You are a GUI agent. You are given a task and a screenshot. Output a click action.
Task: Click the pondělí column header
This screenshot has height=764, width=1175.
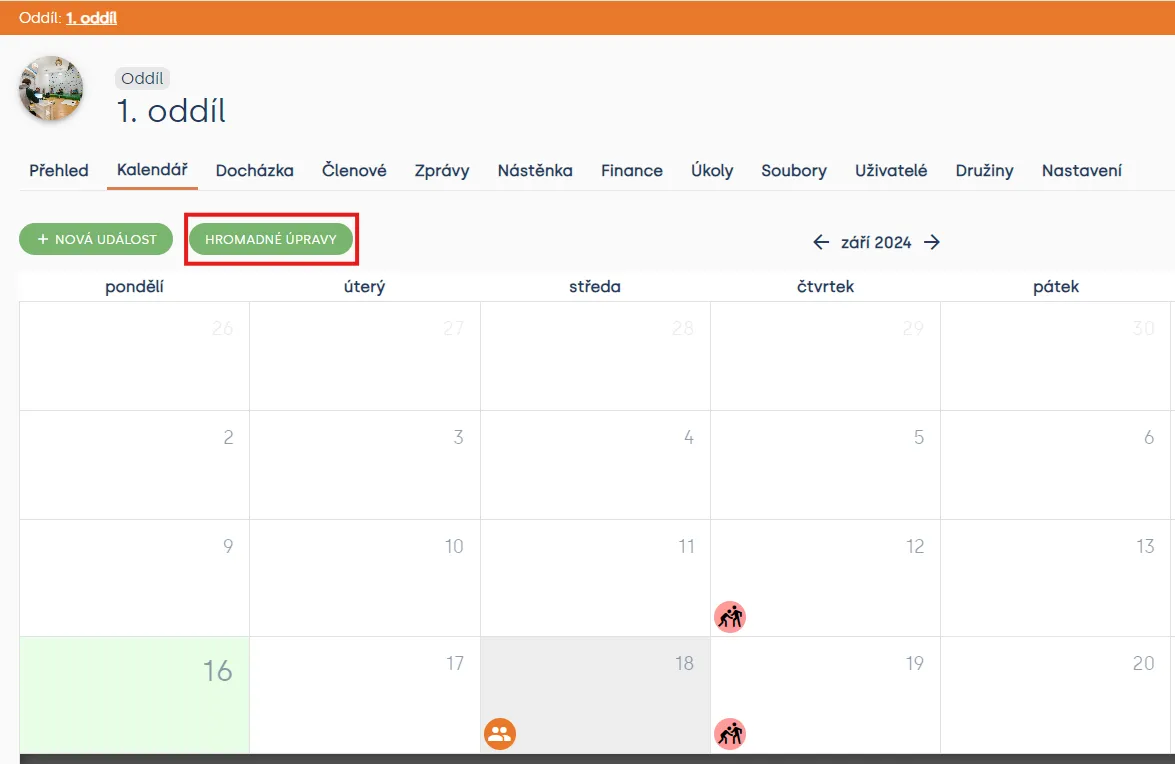[134, 287]
